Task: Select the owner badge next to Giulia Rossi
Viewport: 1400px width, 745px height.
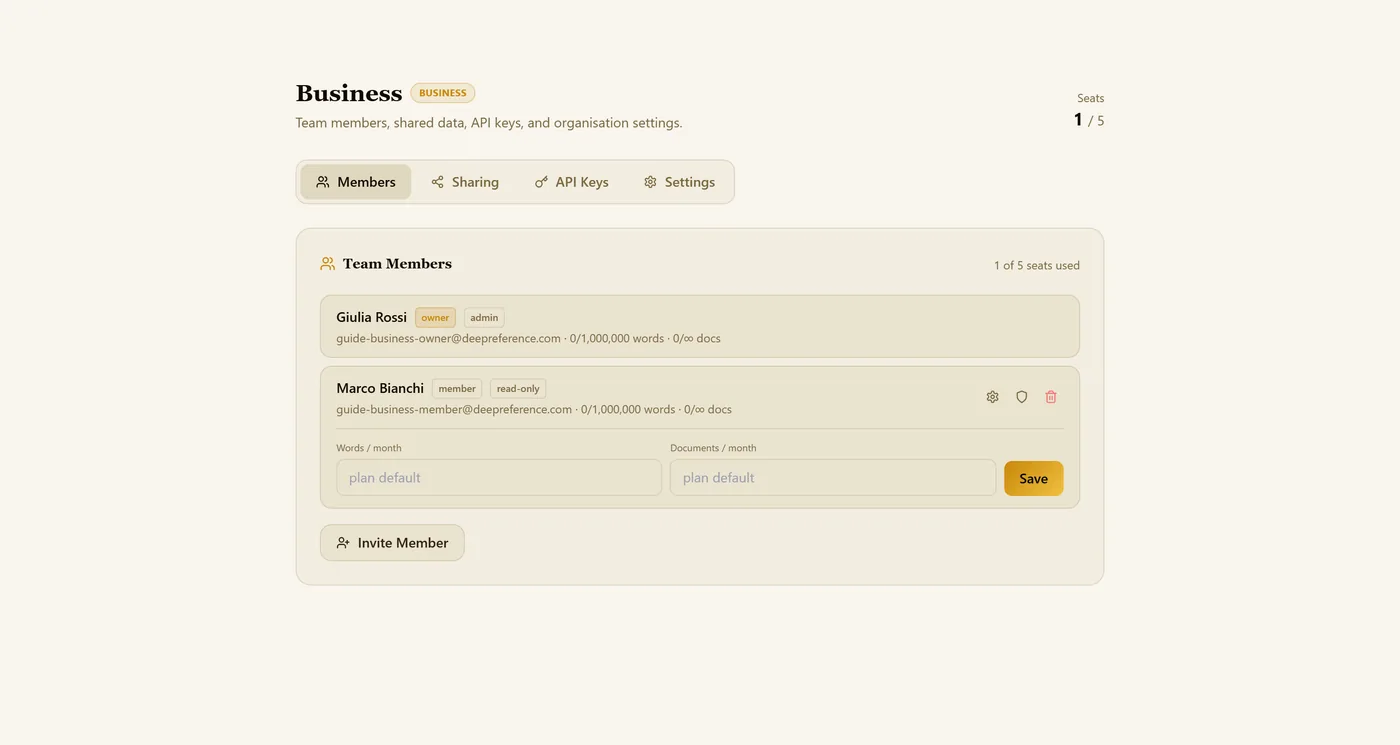Action: (435, 318)
